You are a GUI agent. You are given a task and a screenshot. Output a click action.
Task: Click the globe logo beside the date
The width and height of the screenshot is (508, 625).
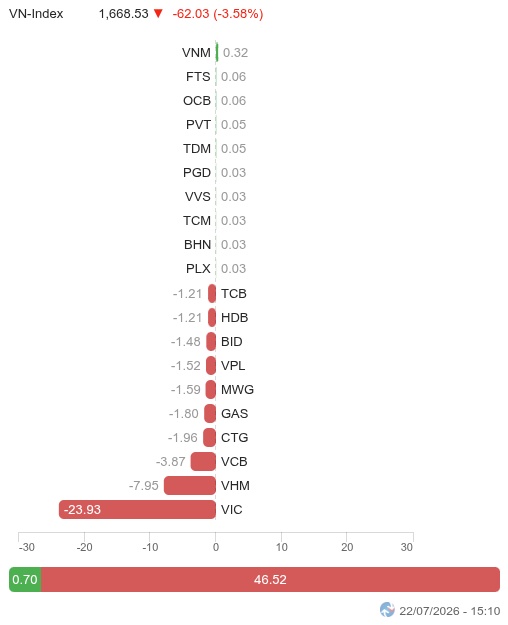[x=387, y=609]
